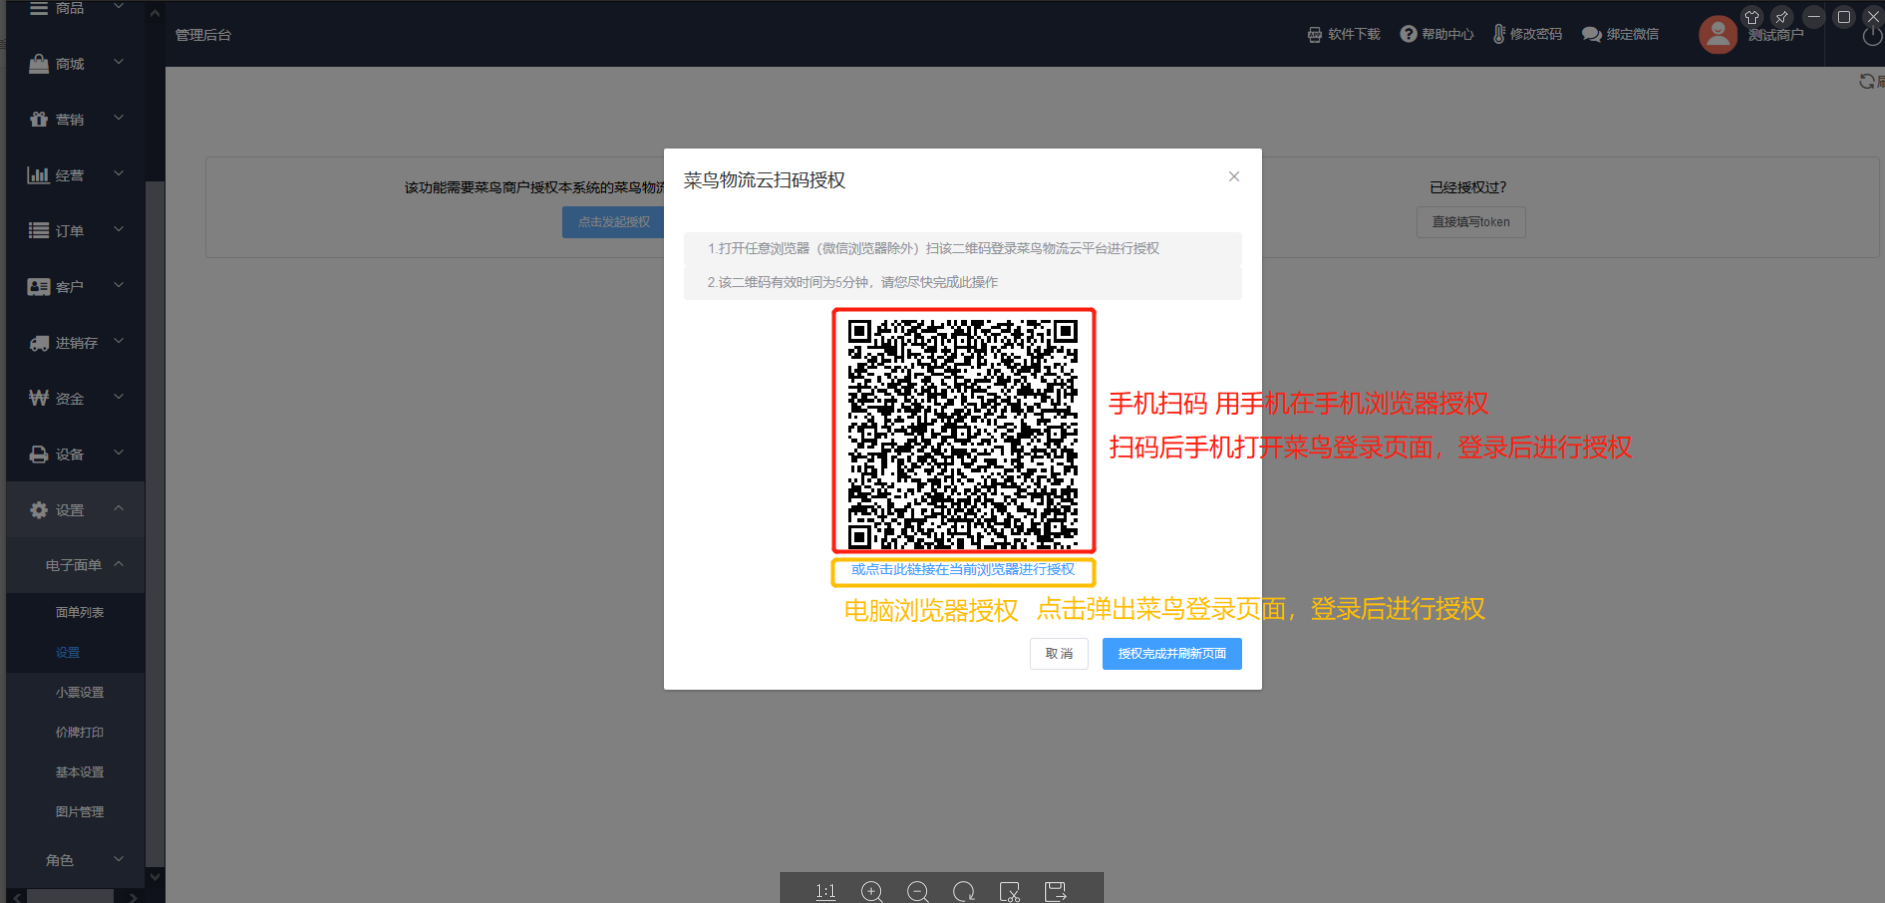This screenshot has height=903, width=1885.
Task: Click the sidebar scrollbar up arrow
Action: coord(154,14)
